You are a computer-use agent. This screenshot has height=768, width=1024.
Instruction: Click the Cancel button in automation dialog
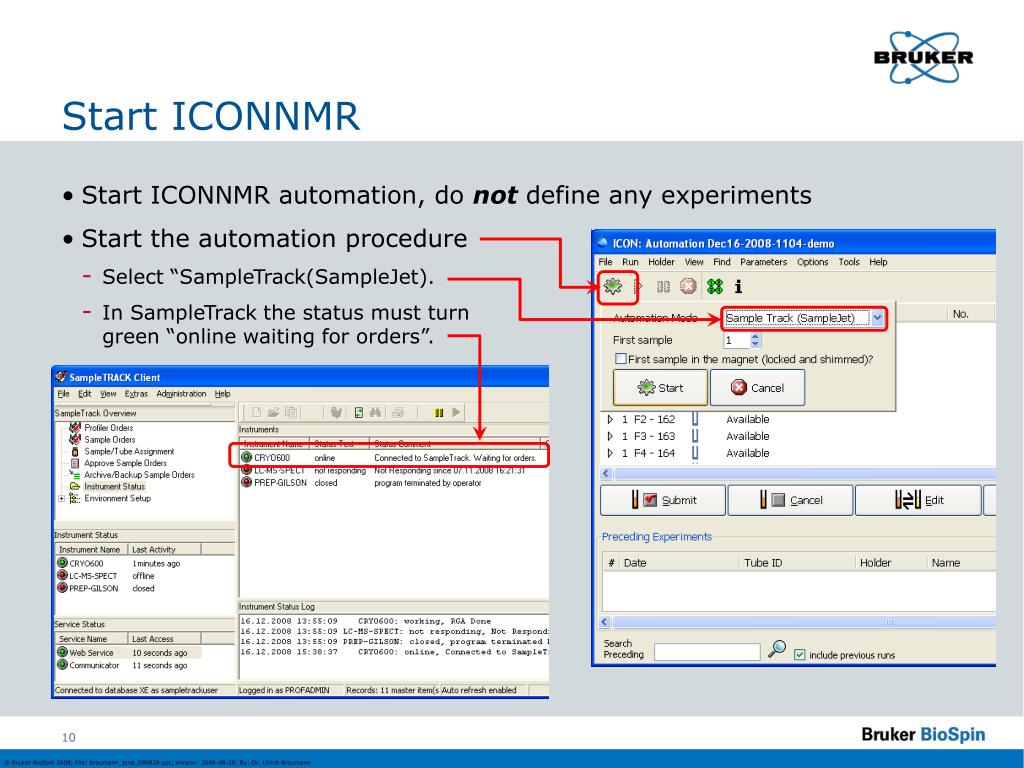click(757, 387)
